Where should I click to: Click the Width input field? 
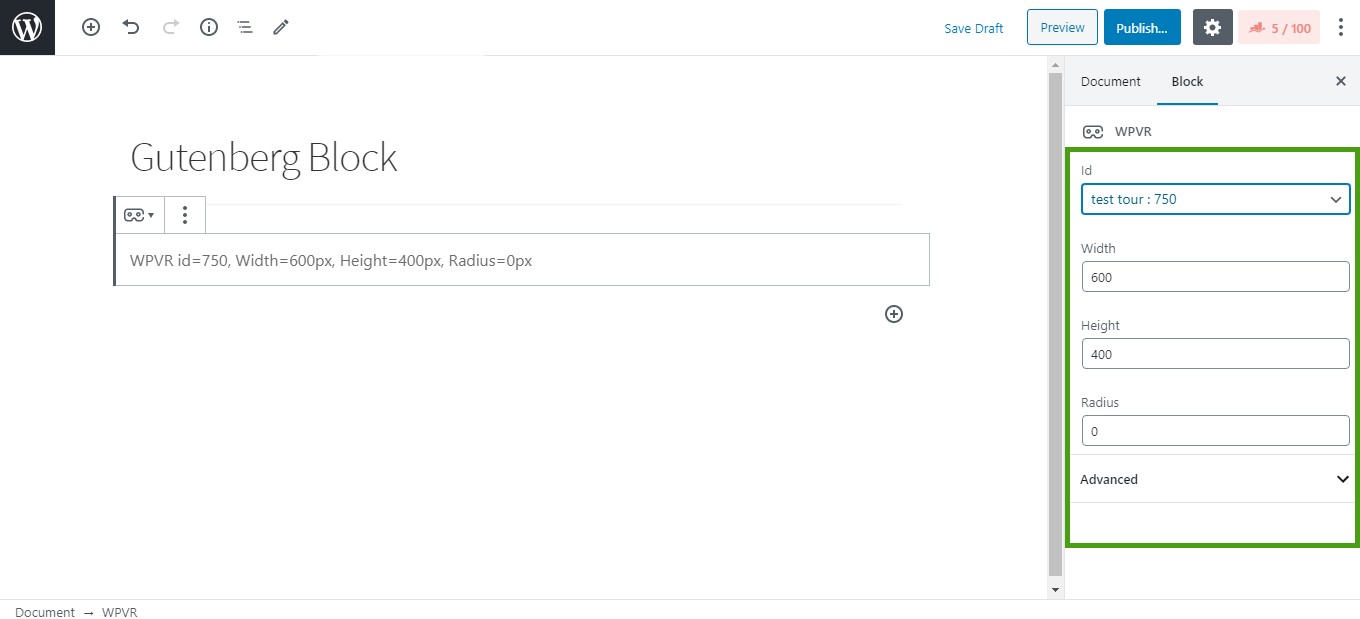click(x=1215, y=277)
